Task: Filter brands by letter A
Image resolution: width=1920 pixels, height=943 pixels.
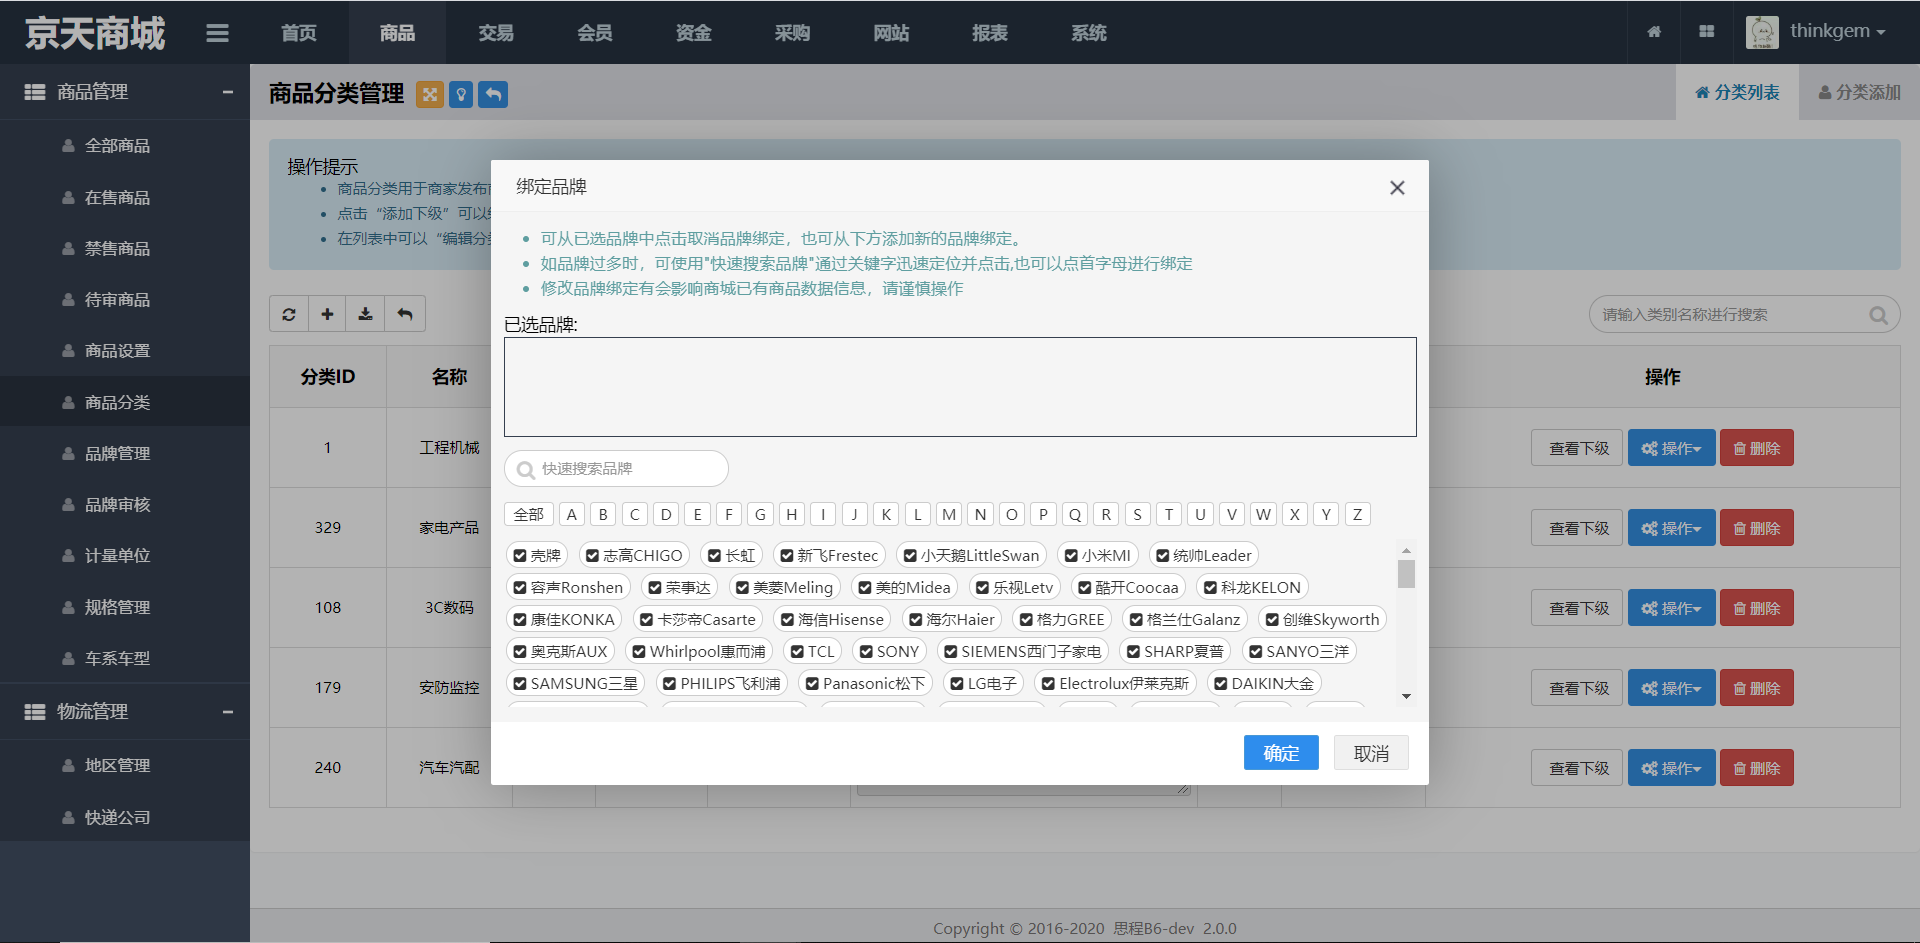Action: click(572, 514)
